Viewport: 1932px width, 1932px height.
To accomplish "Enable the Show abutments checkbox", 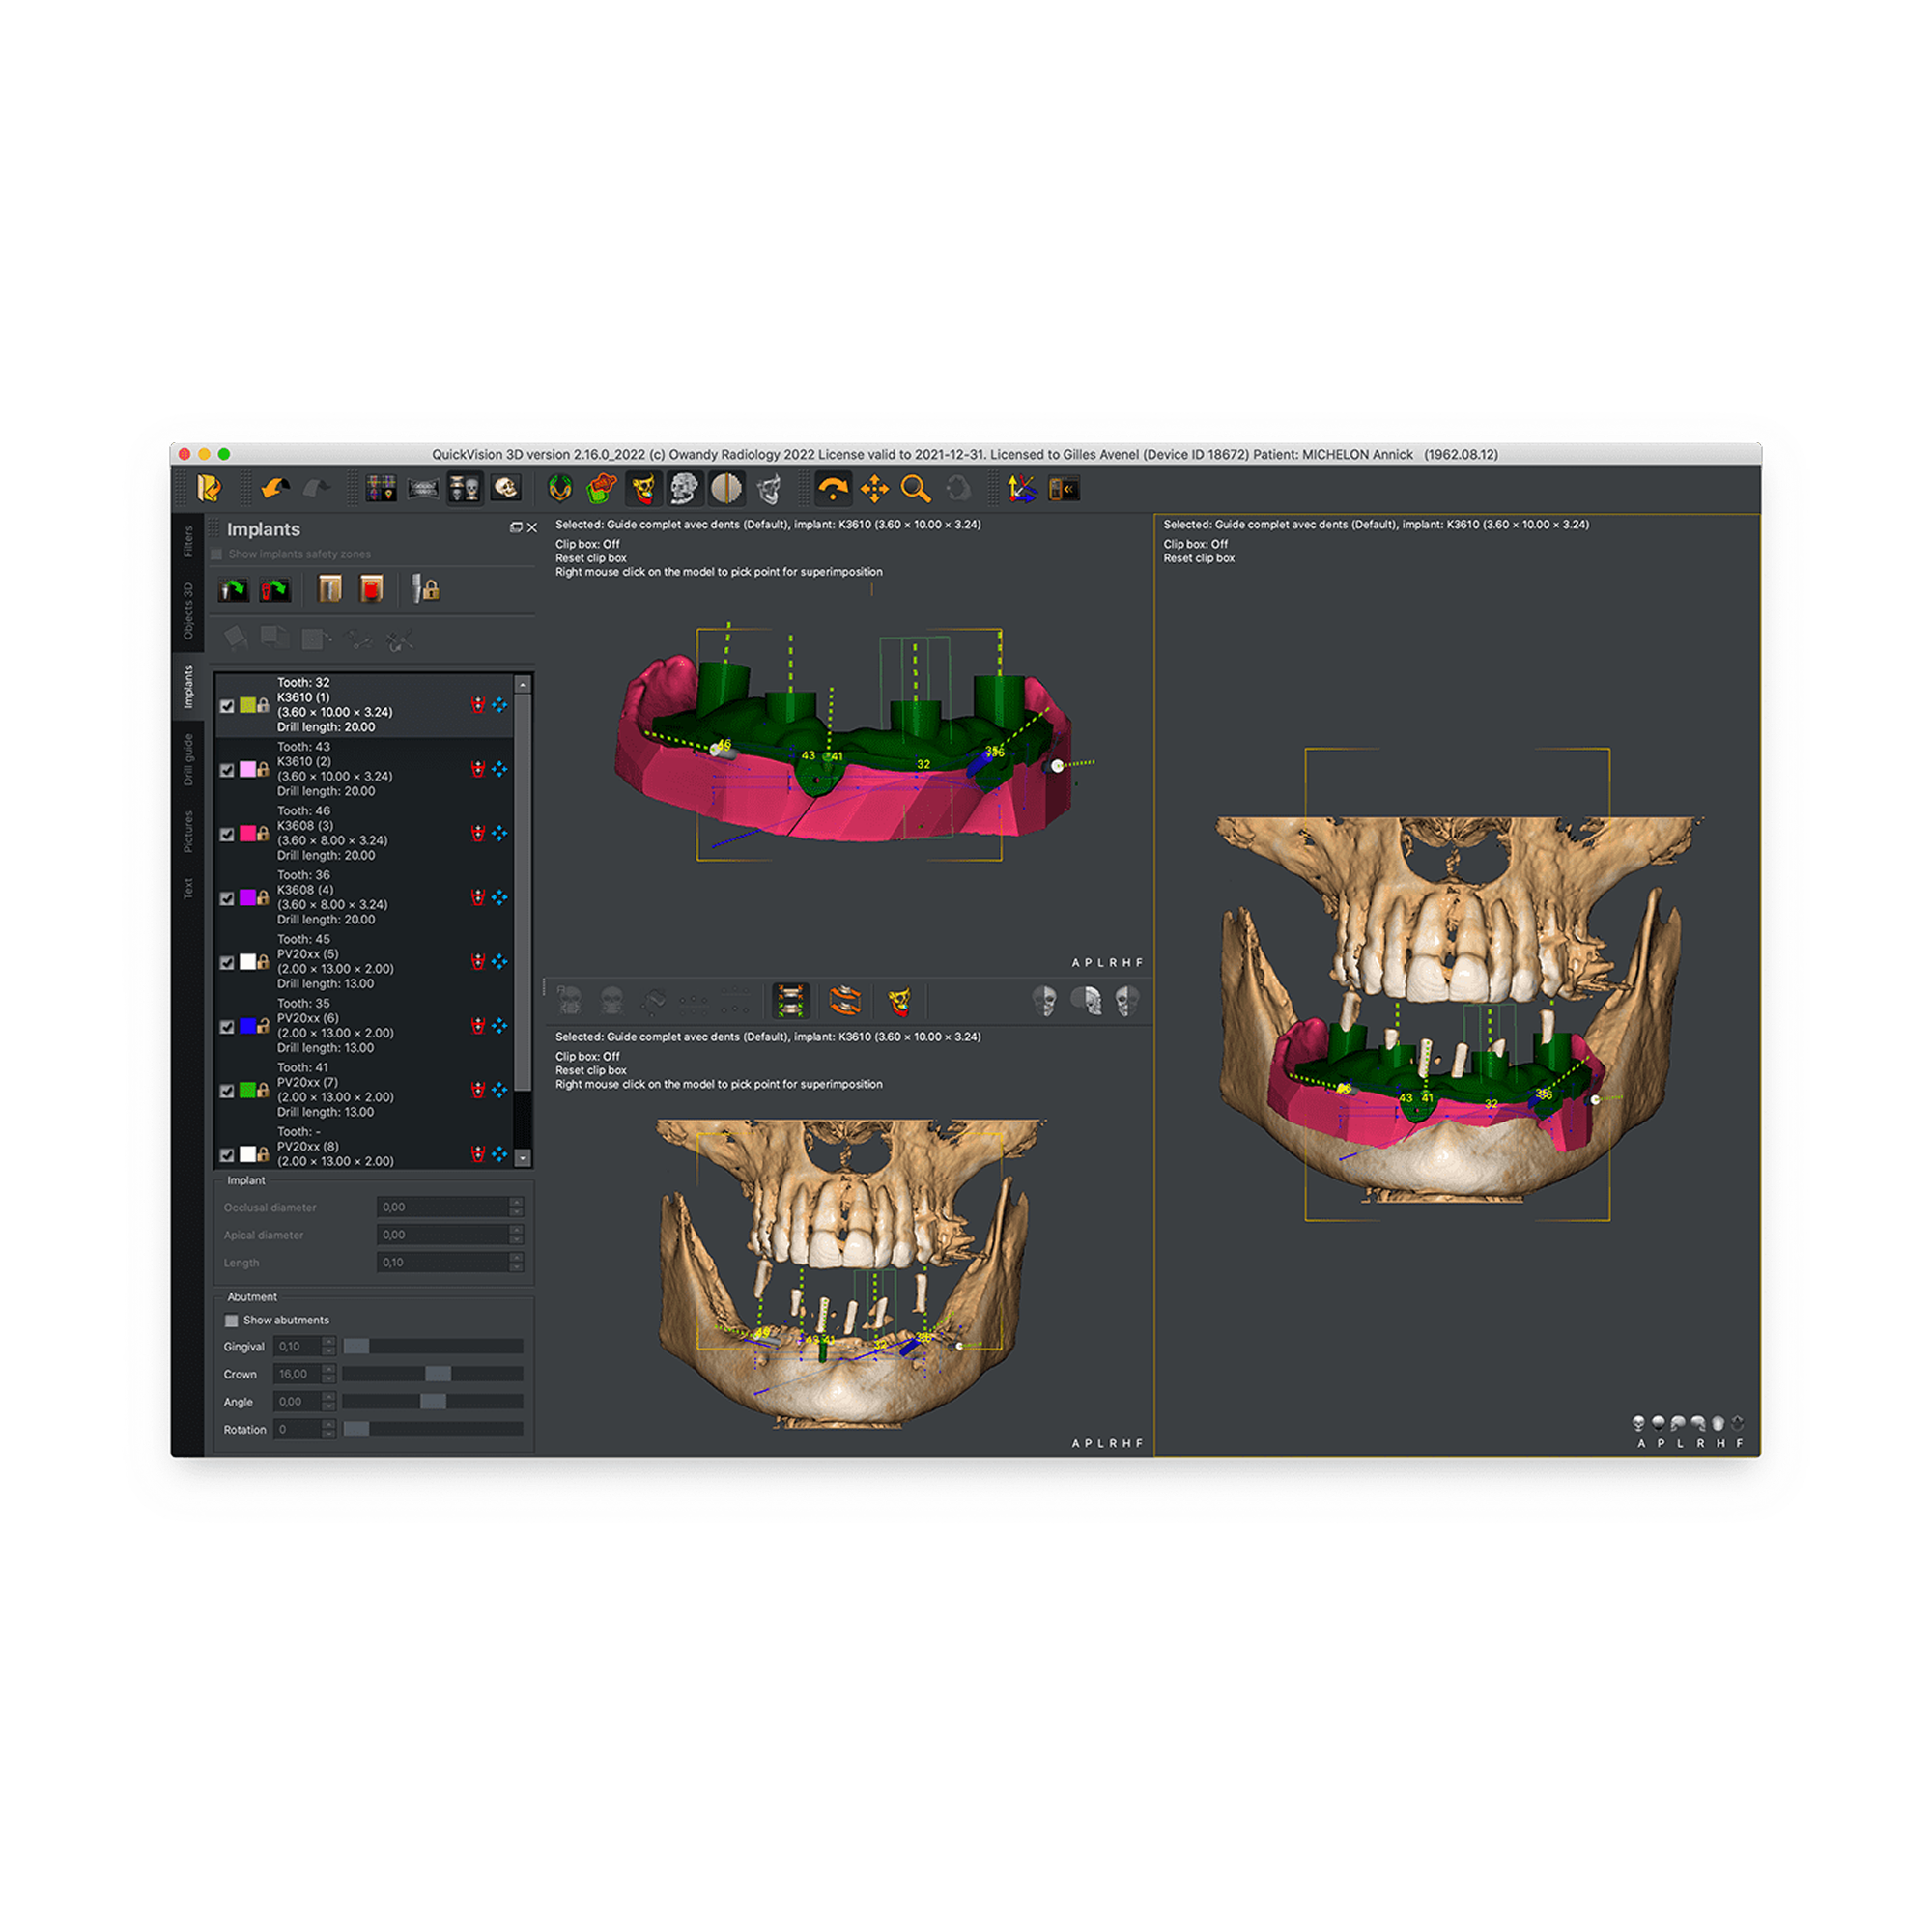I will [231, 1320].
